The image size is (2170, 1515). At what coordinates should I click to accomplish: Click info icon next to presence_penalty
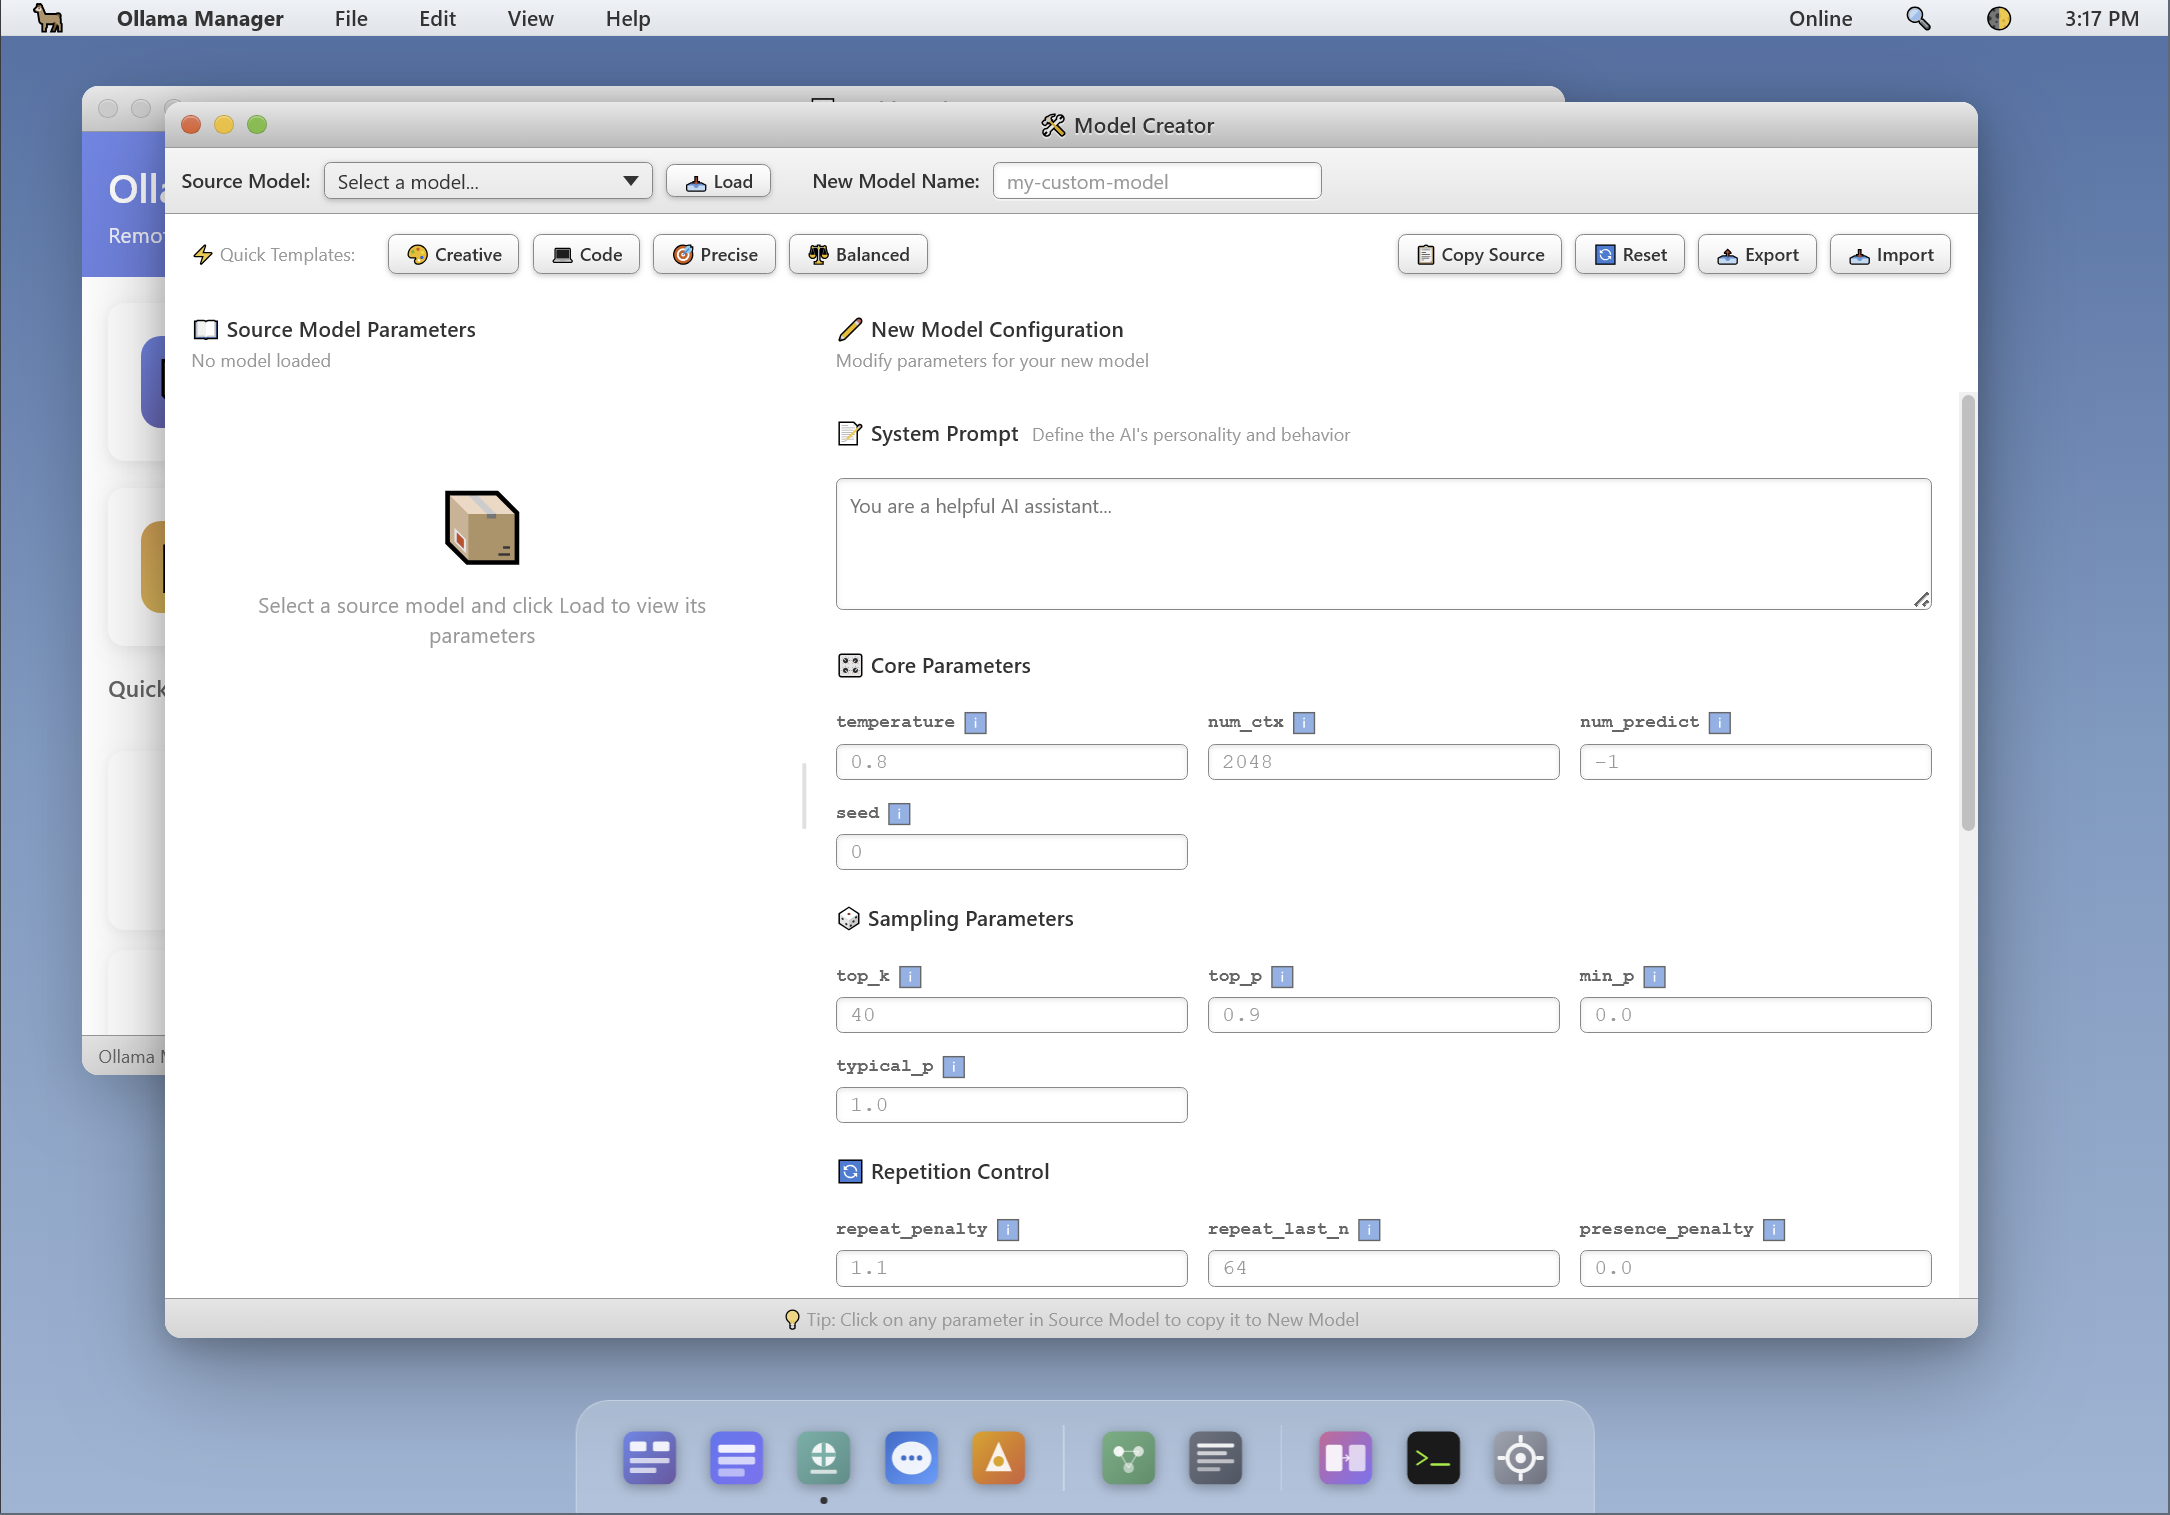point(1773,1229)
